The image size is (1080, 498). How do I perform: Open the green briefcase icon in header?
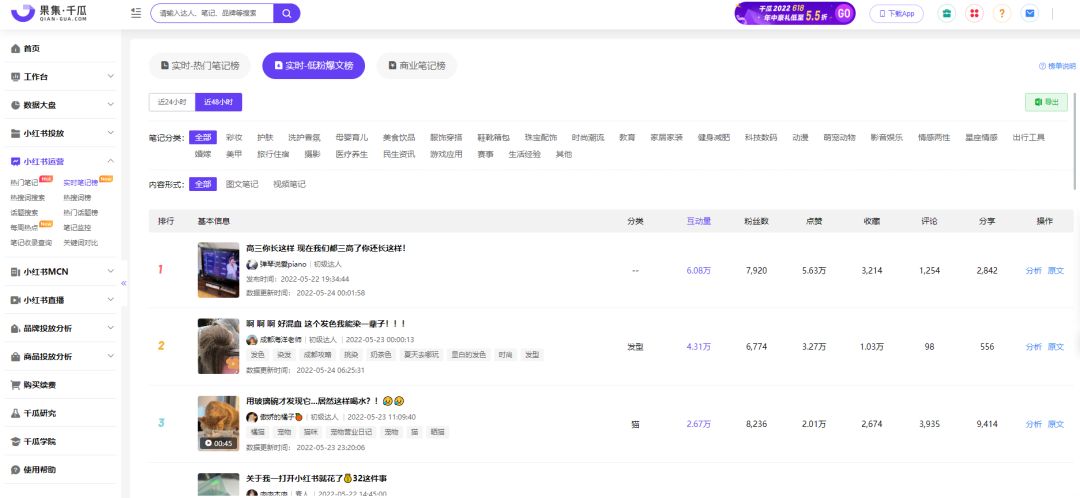pos(947,13)
